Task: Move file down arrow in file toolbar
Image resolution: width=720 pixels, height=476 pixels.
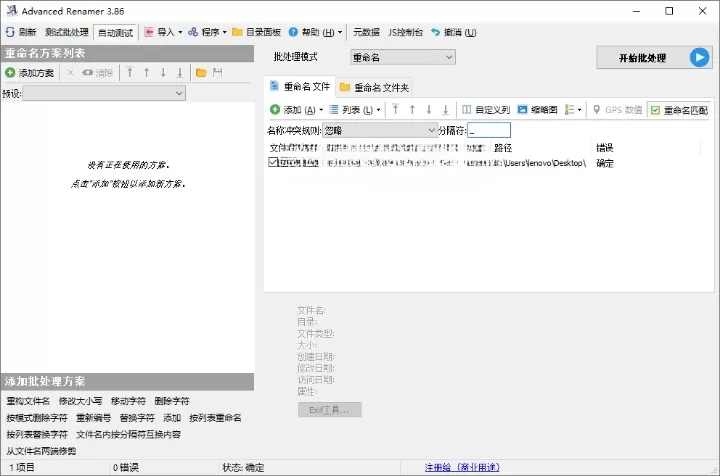Action: (428, 109)
